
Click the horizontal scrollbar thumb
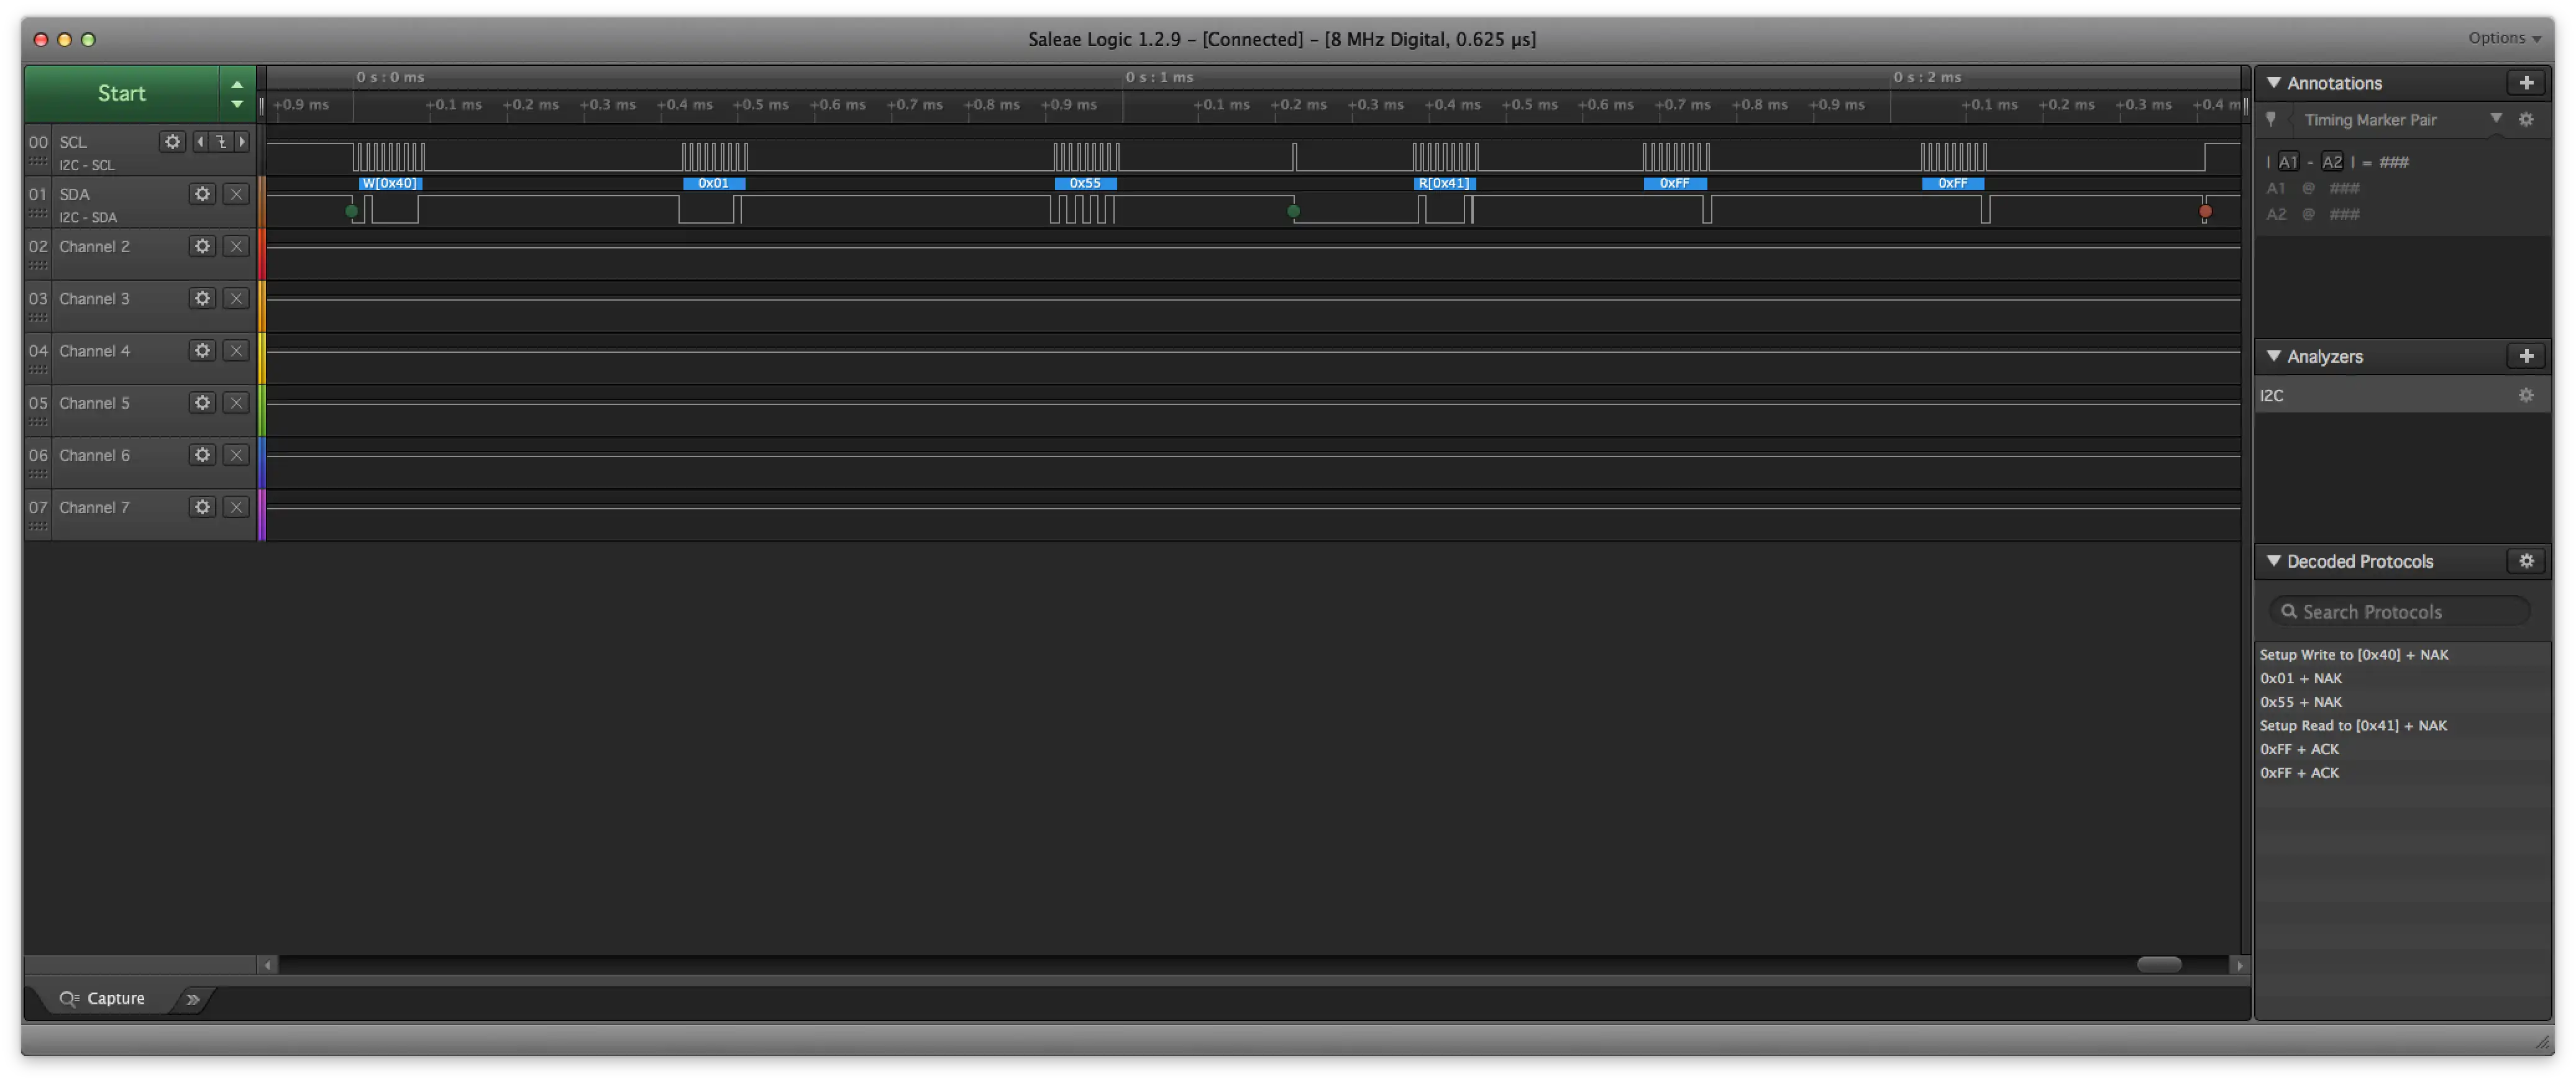point(2159,965)
